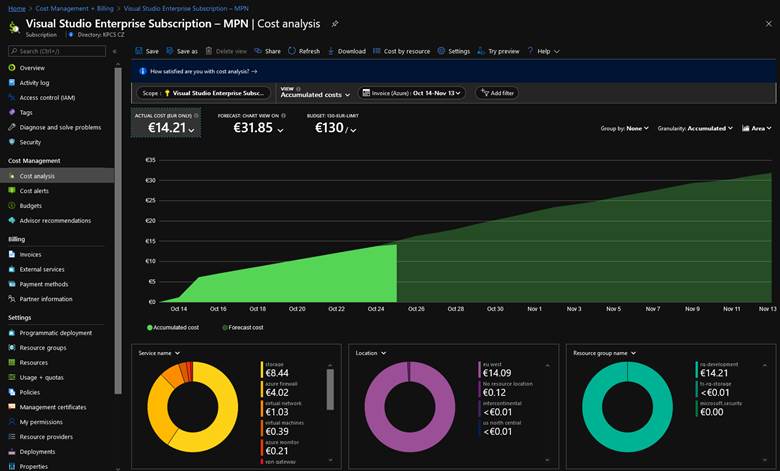Click the left sidebar scrollbar
This screenshot has height=471, width=780.
[x=118, y=231]
